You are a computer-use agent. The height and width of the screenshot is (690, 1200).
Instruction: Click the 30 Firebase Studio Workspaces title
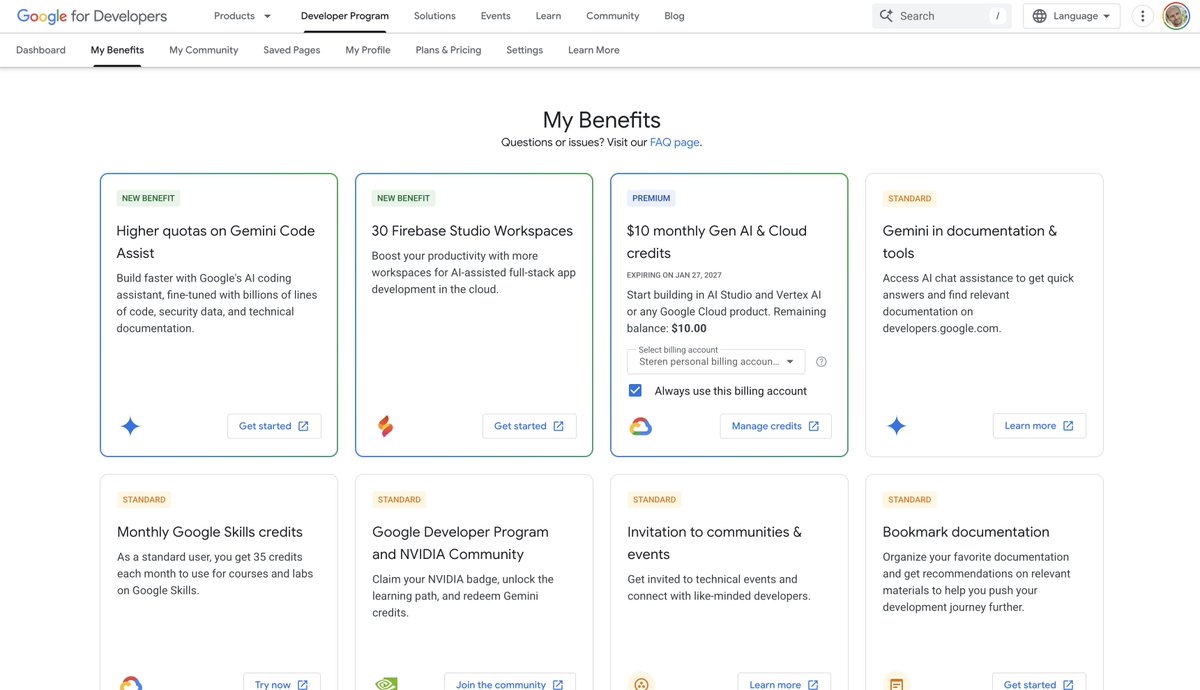(x=472, y=231)
